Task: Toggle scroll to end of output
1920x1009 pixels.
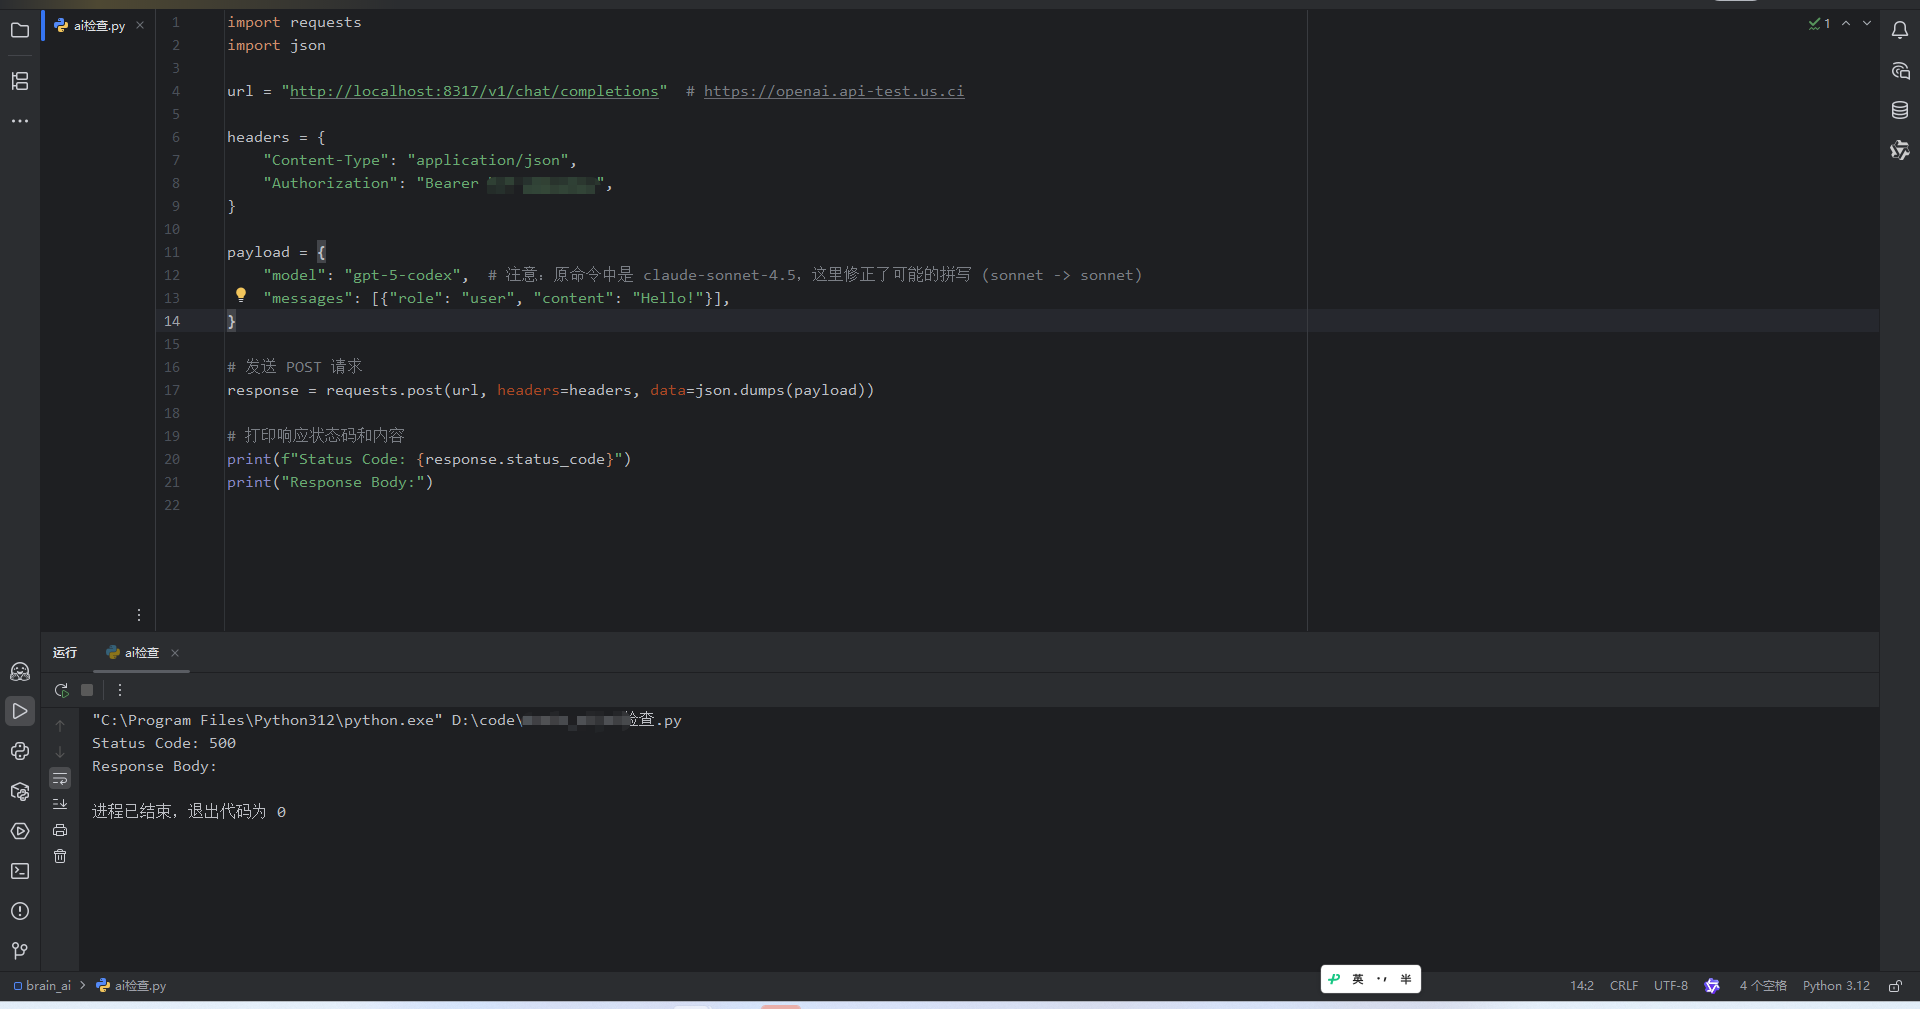Action: [60, 804]
